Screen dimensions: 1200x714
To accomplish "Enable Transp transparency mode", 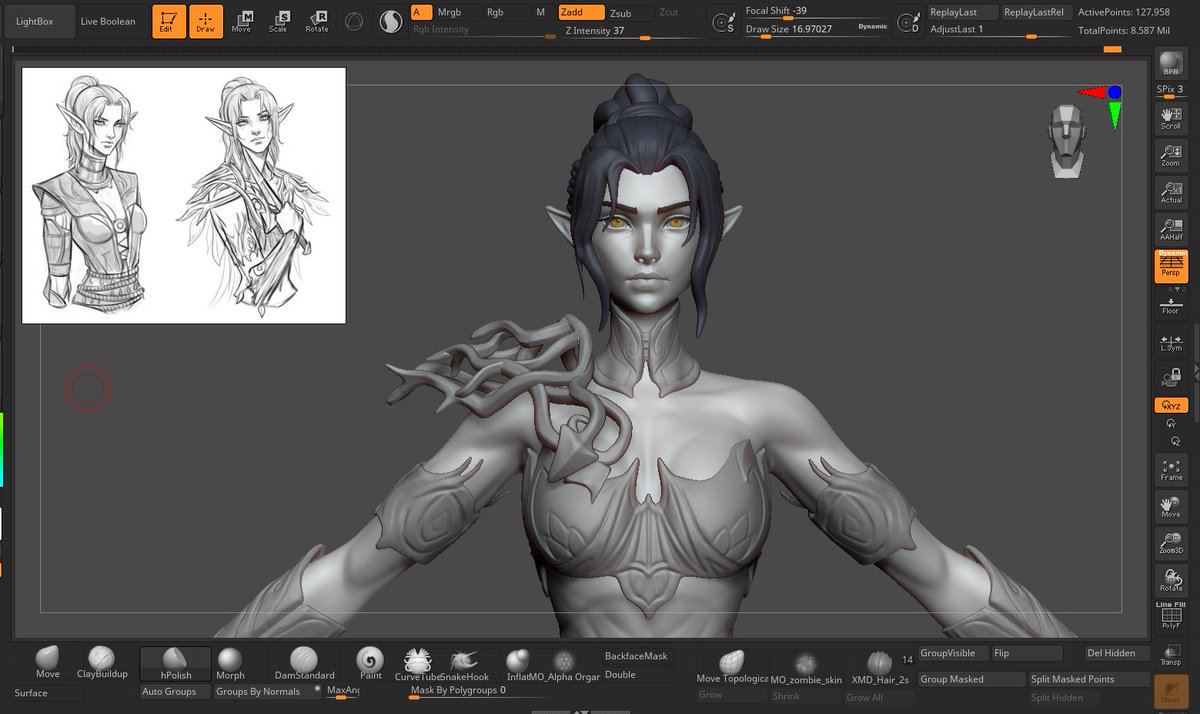I will click(1170, 655).
